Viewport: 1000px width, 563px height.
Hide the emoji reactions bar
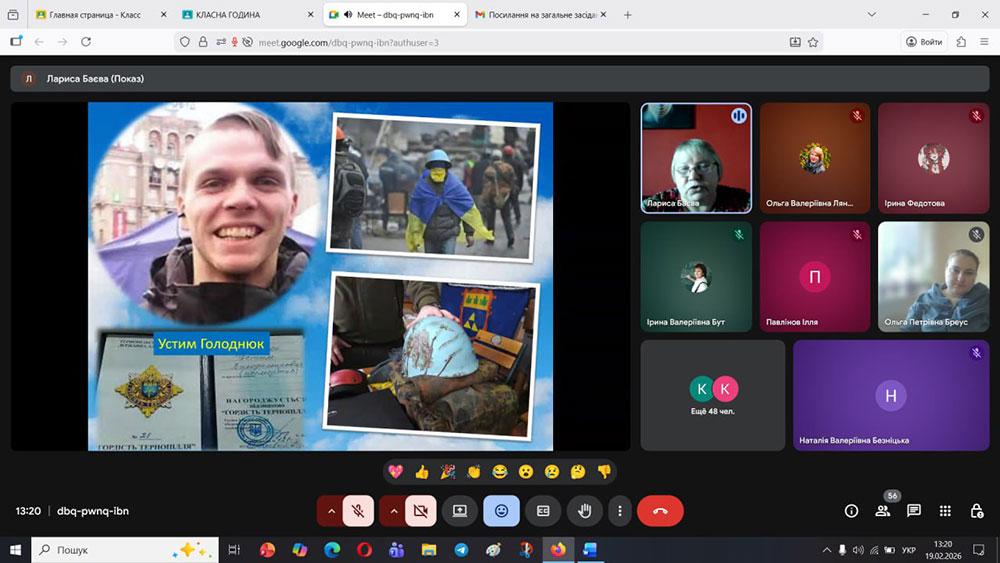(x=501, y=511)
